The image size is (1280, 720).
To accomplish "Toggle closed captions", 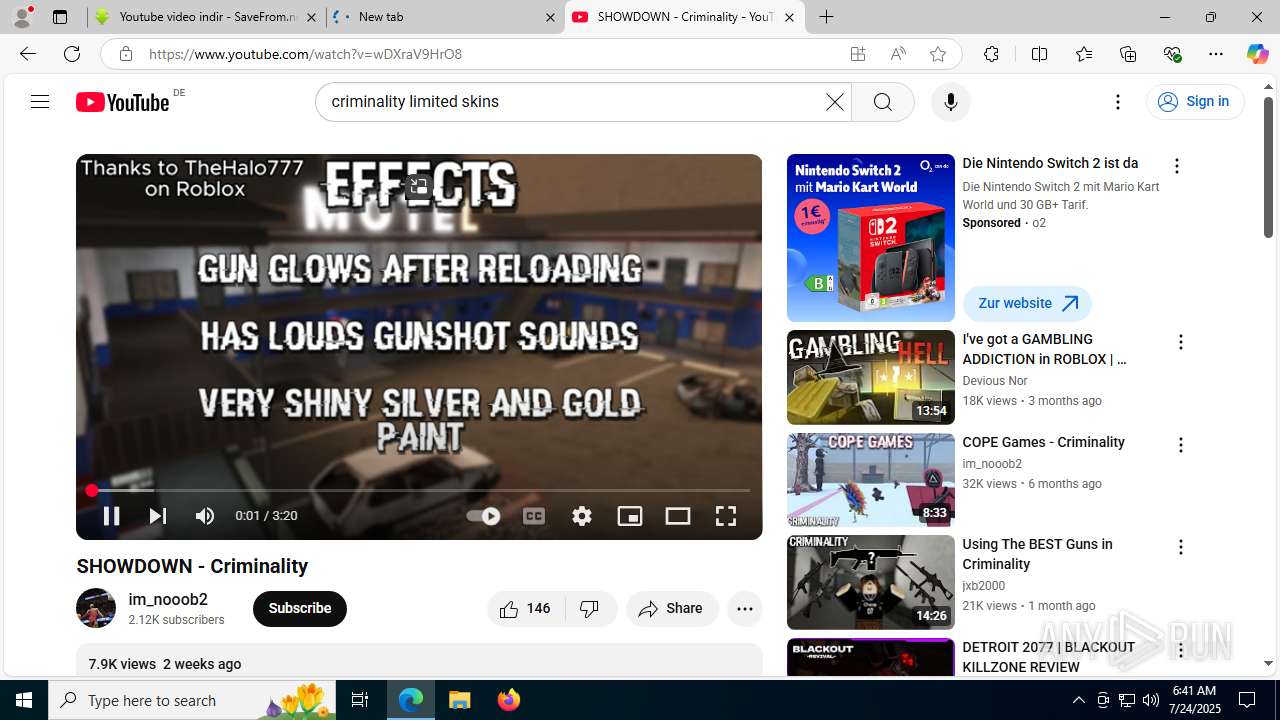I will click(x=534, y=516).
